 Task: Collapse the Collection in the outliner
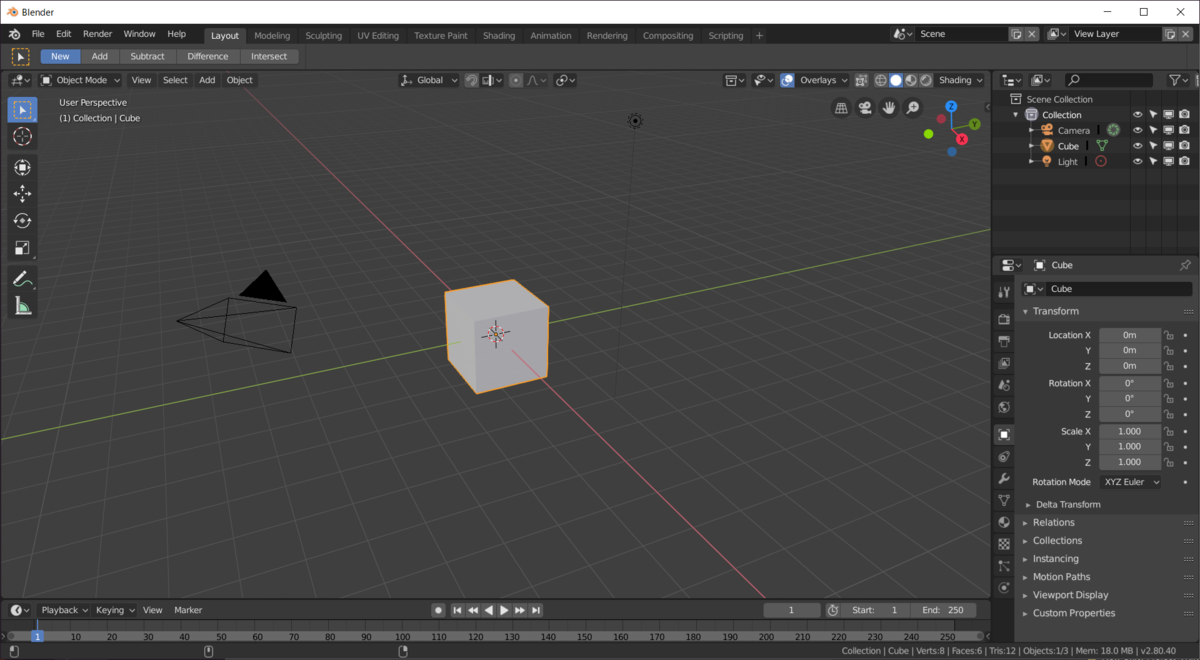click(x=1015, y=114)
